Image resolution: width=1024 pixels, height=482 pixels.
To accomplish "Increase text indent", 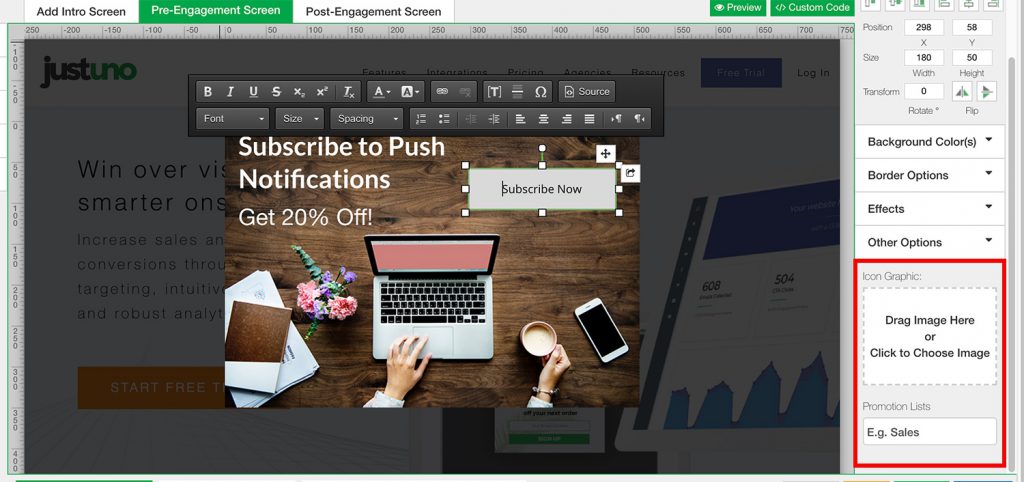I will tap(494, 119).
